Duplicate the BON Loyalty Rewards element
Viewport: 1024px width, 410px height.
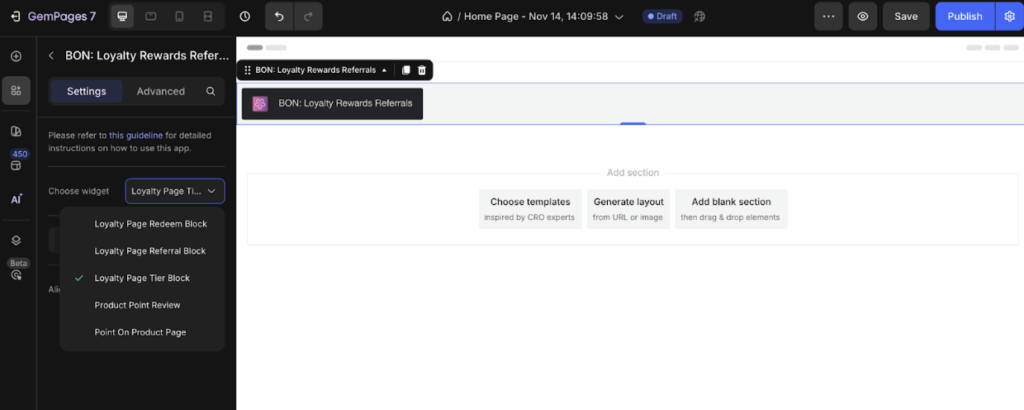pos(405,70)
